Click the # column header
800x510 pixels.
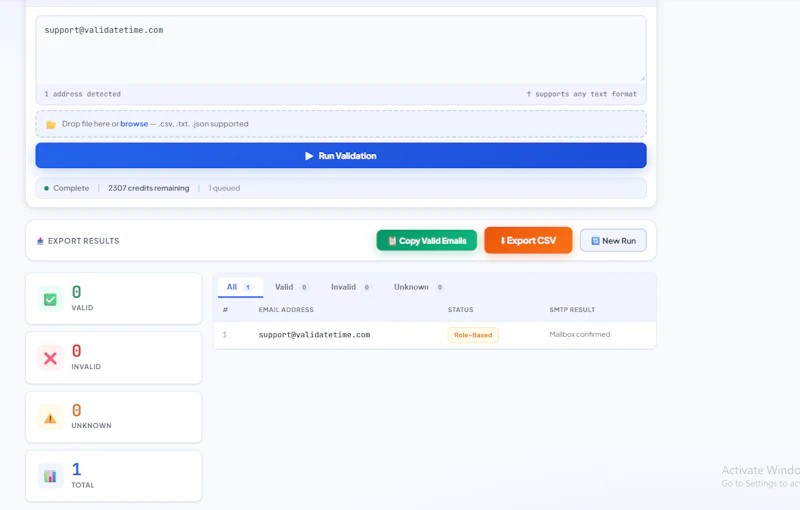[225, 310]
